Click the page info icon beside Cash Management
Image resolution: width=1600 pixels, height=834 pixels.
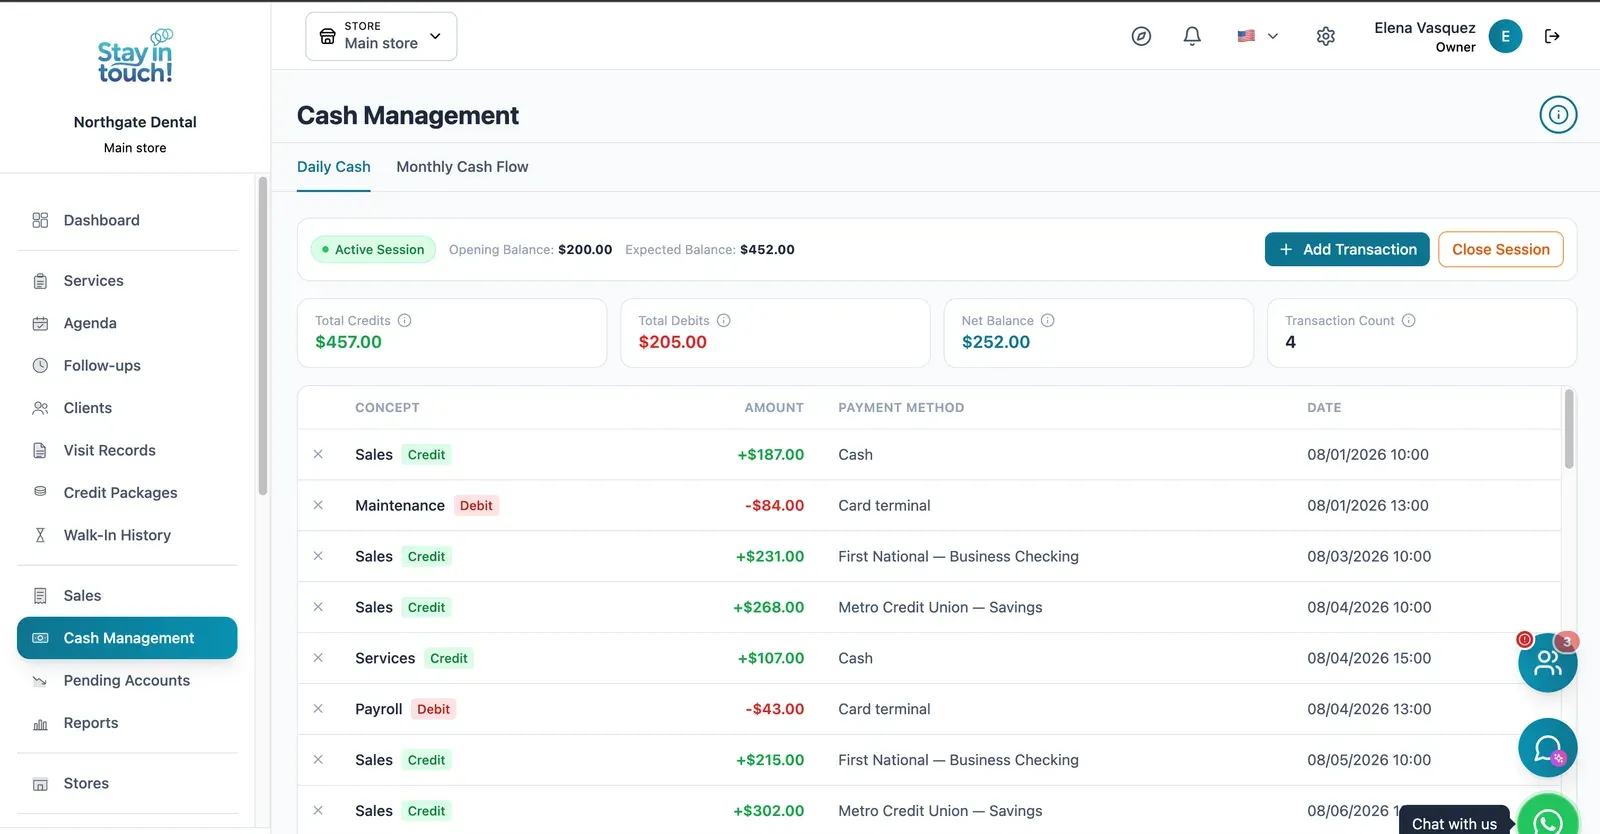[x=1558, y=115]
